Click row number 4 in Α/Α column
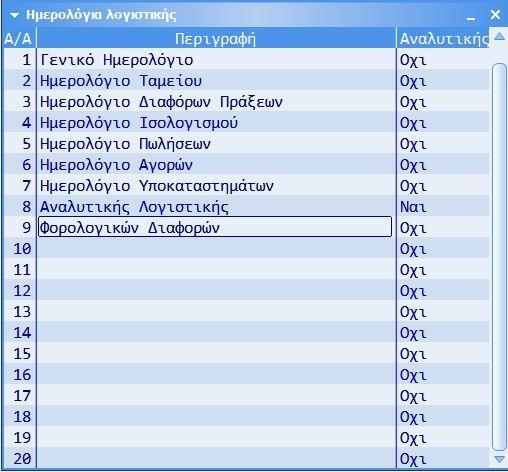Image resolution: width=508 pixels, height=472 pixels. (26, 123)
